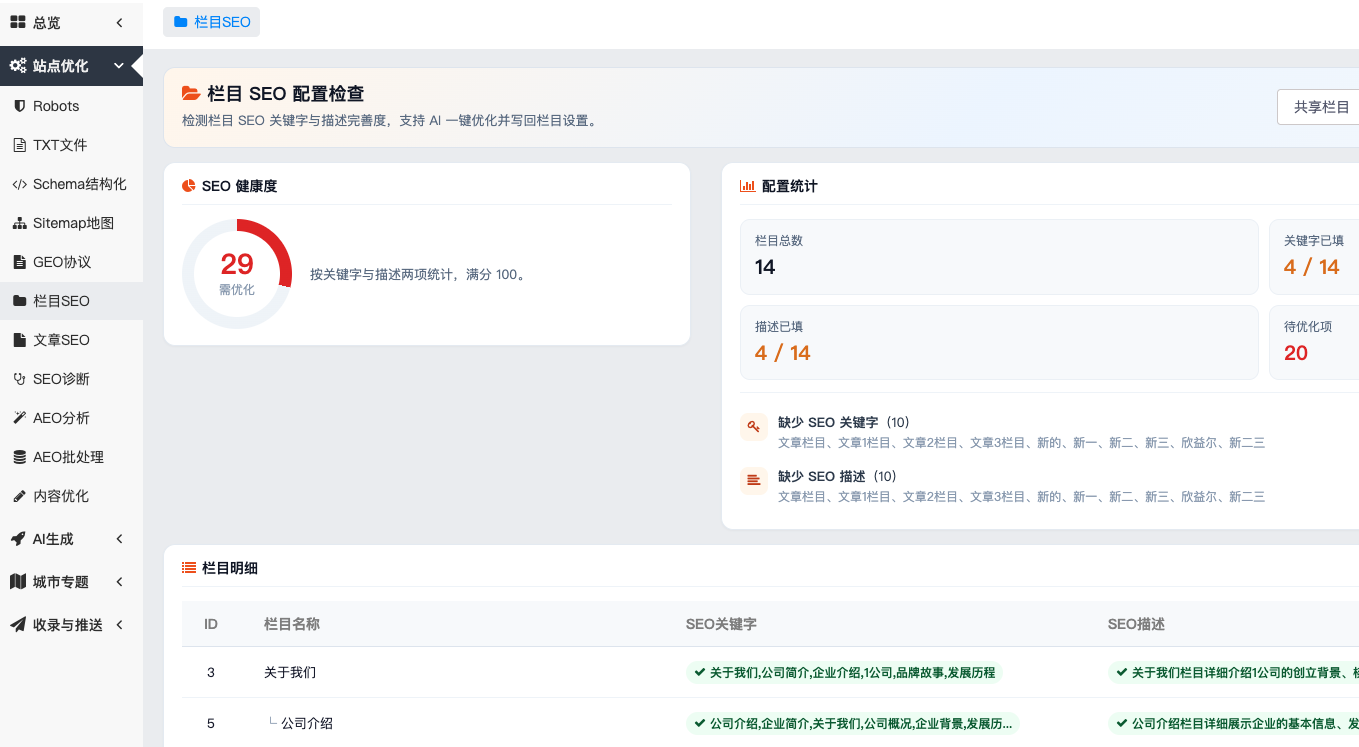Screen dimensions: 1359x747
Task: Select the Schema结构化 code icon
Action: coord(19,184)
